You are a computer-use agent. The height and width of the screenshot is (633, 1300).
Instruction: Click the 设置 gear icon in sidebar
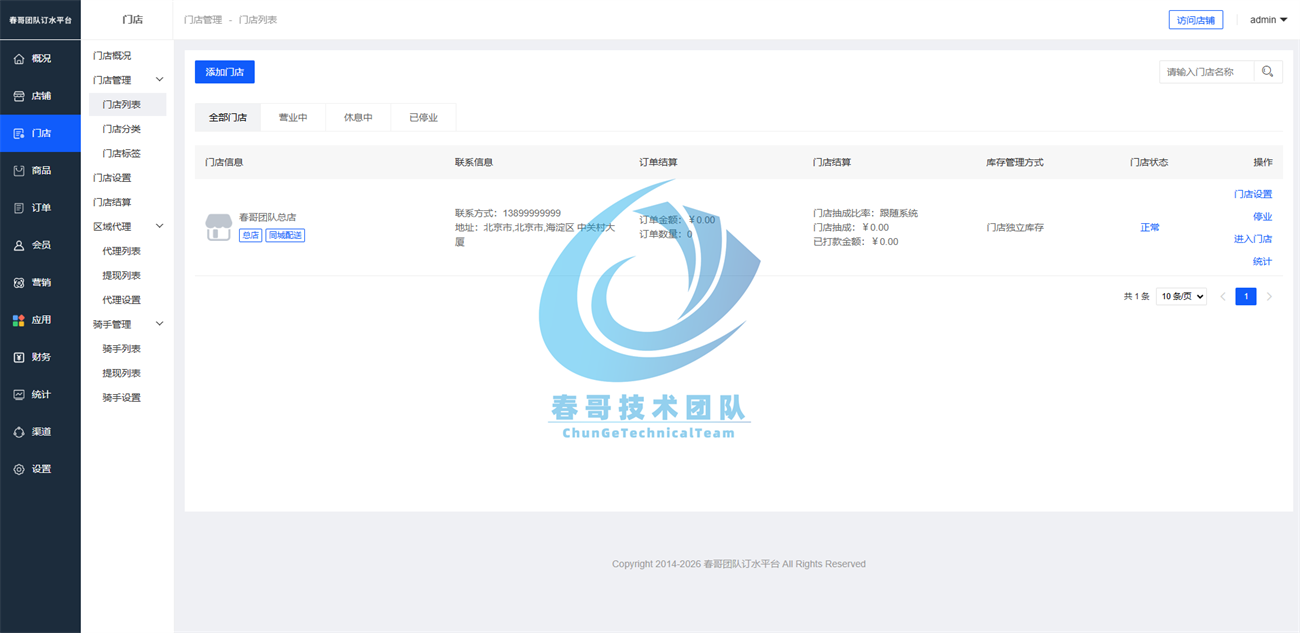tap(19, 469)
